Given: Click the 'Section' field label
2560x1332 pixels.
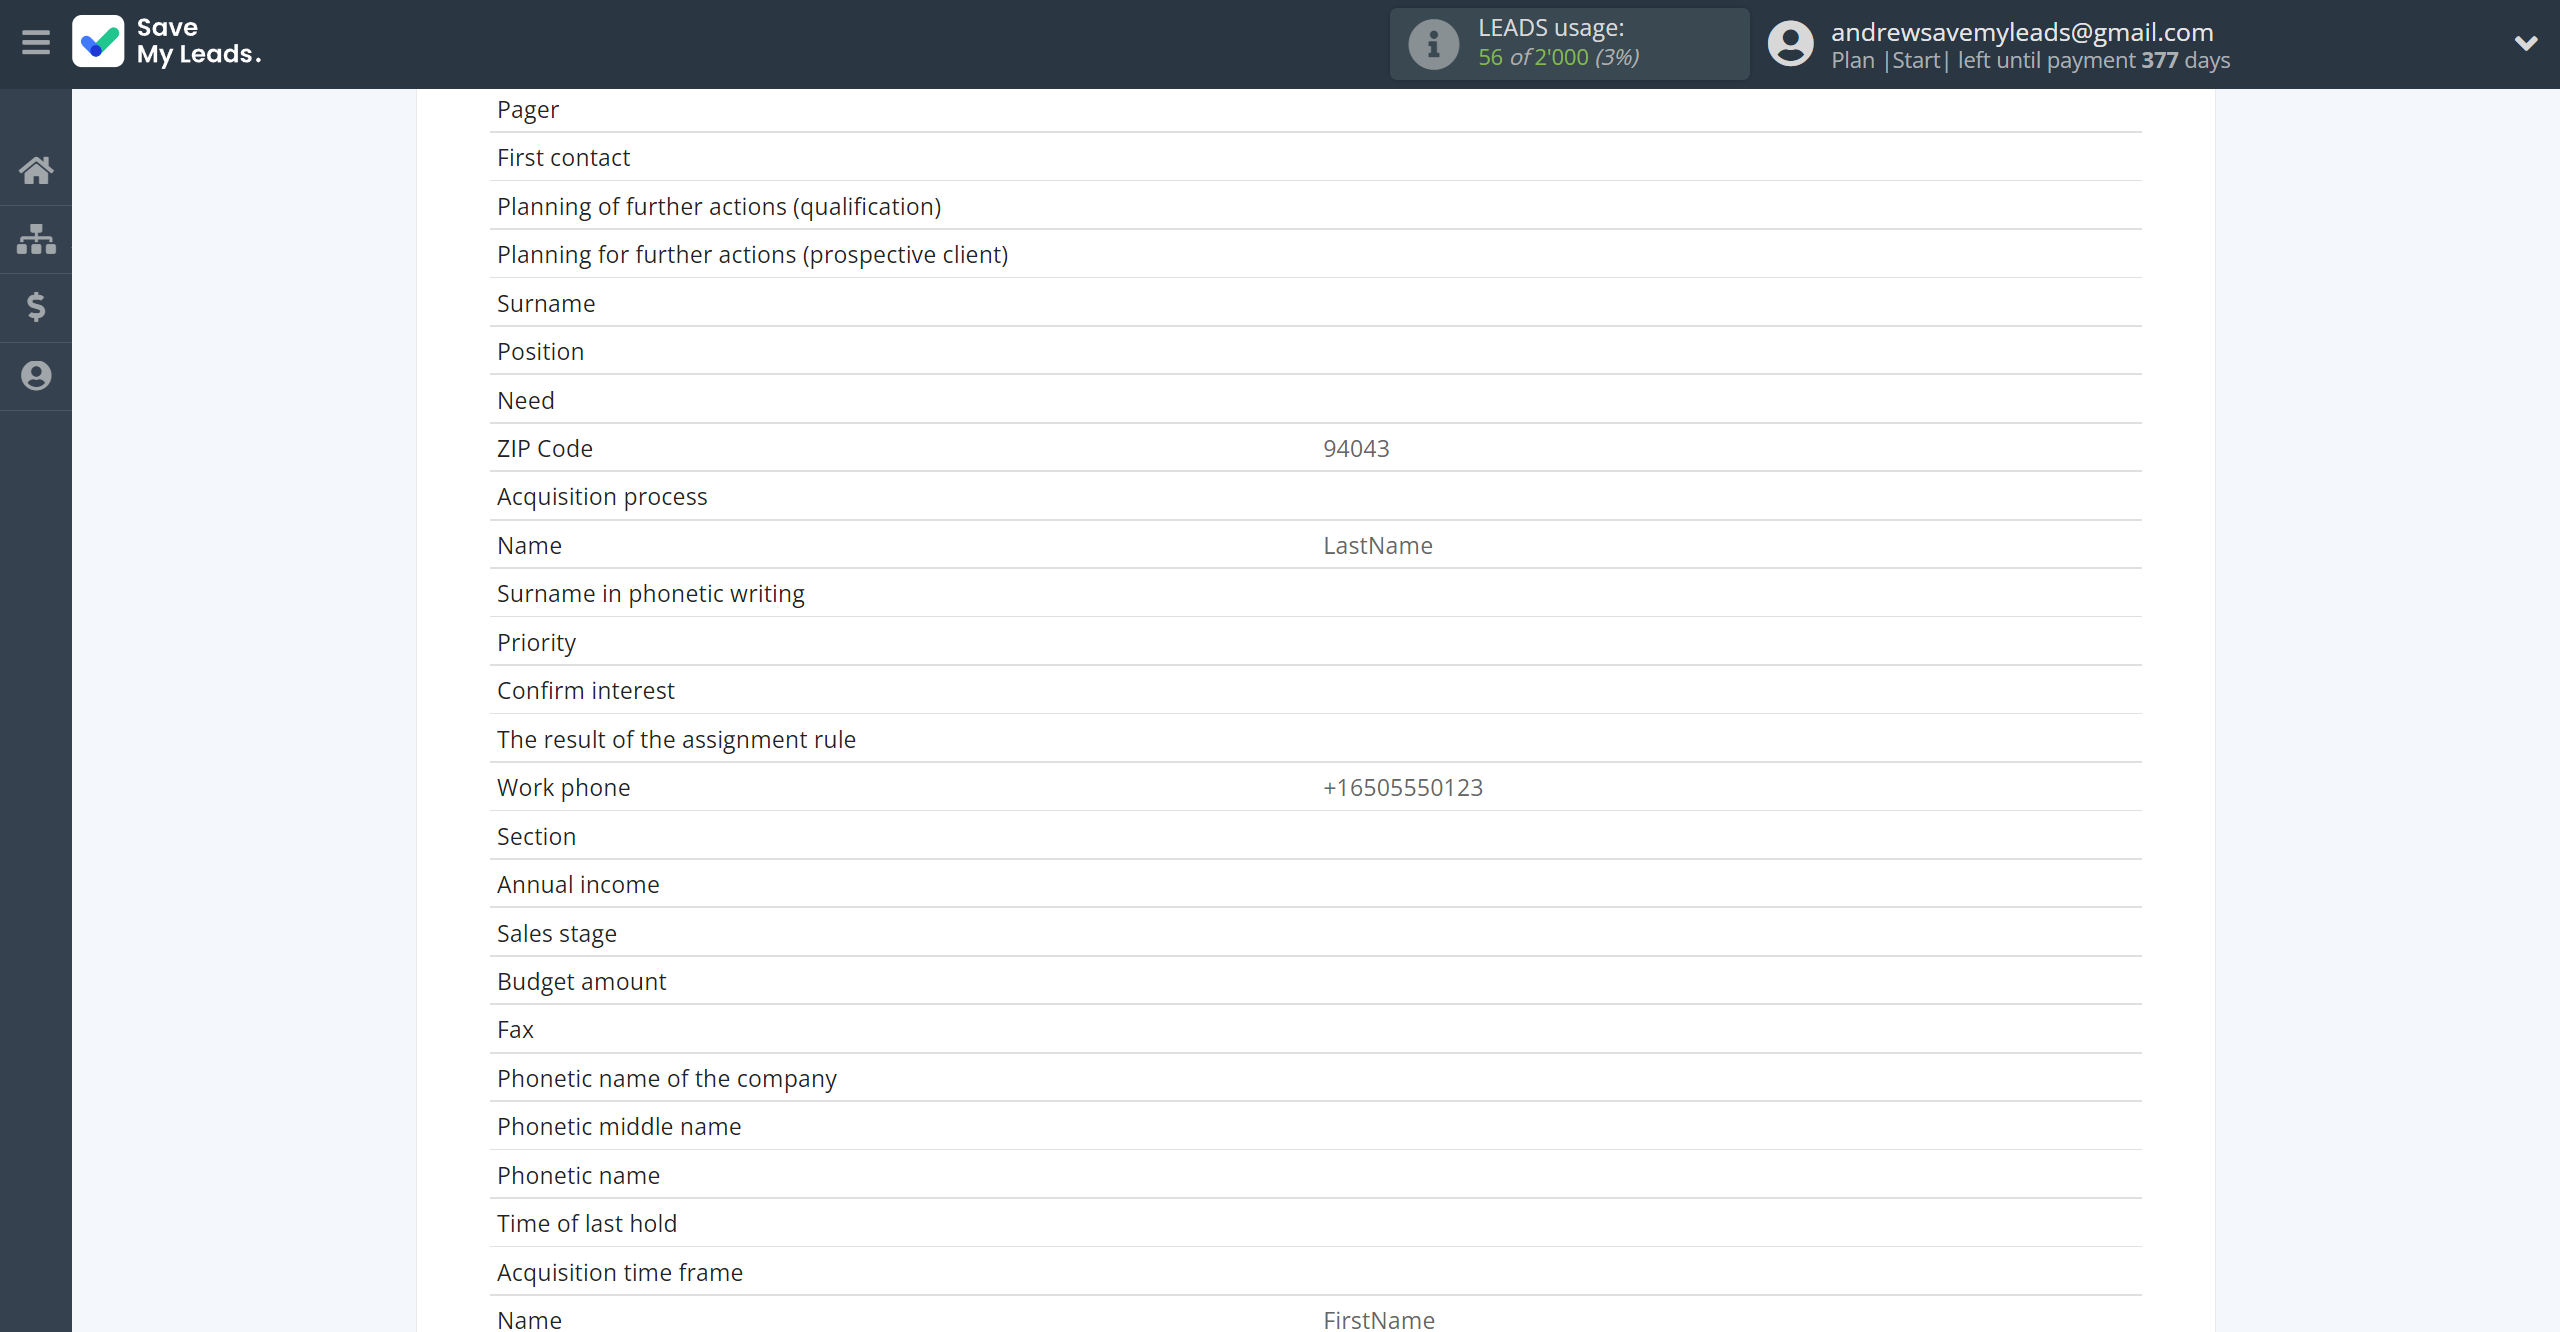Looking at the screenshot, I should (537, 836).
